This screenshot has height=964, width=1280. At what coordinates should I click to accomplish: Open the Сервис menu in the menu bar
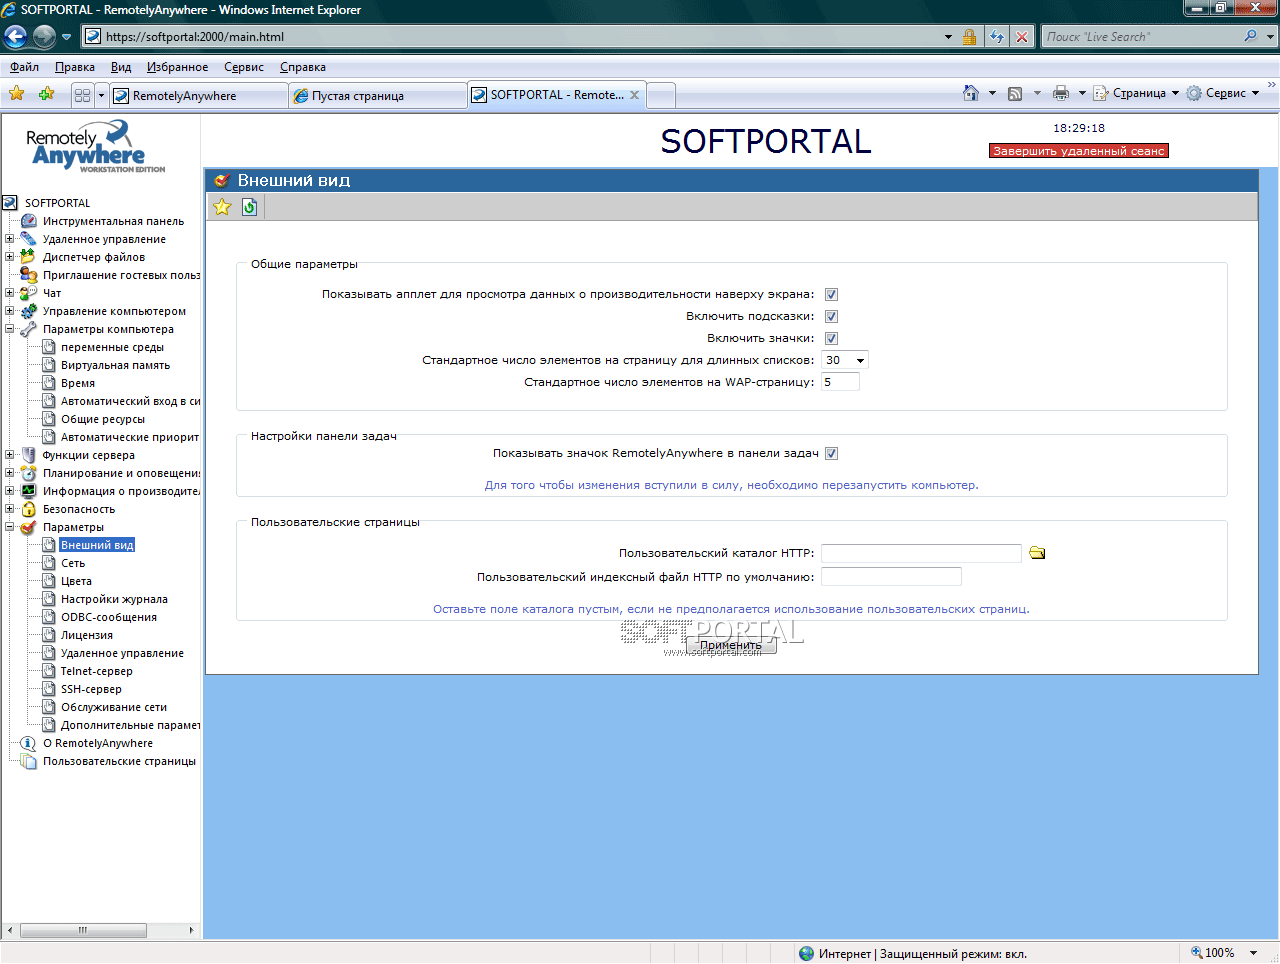click(x=244, y=67)
